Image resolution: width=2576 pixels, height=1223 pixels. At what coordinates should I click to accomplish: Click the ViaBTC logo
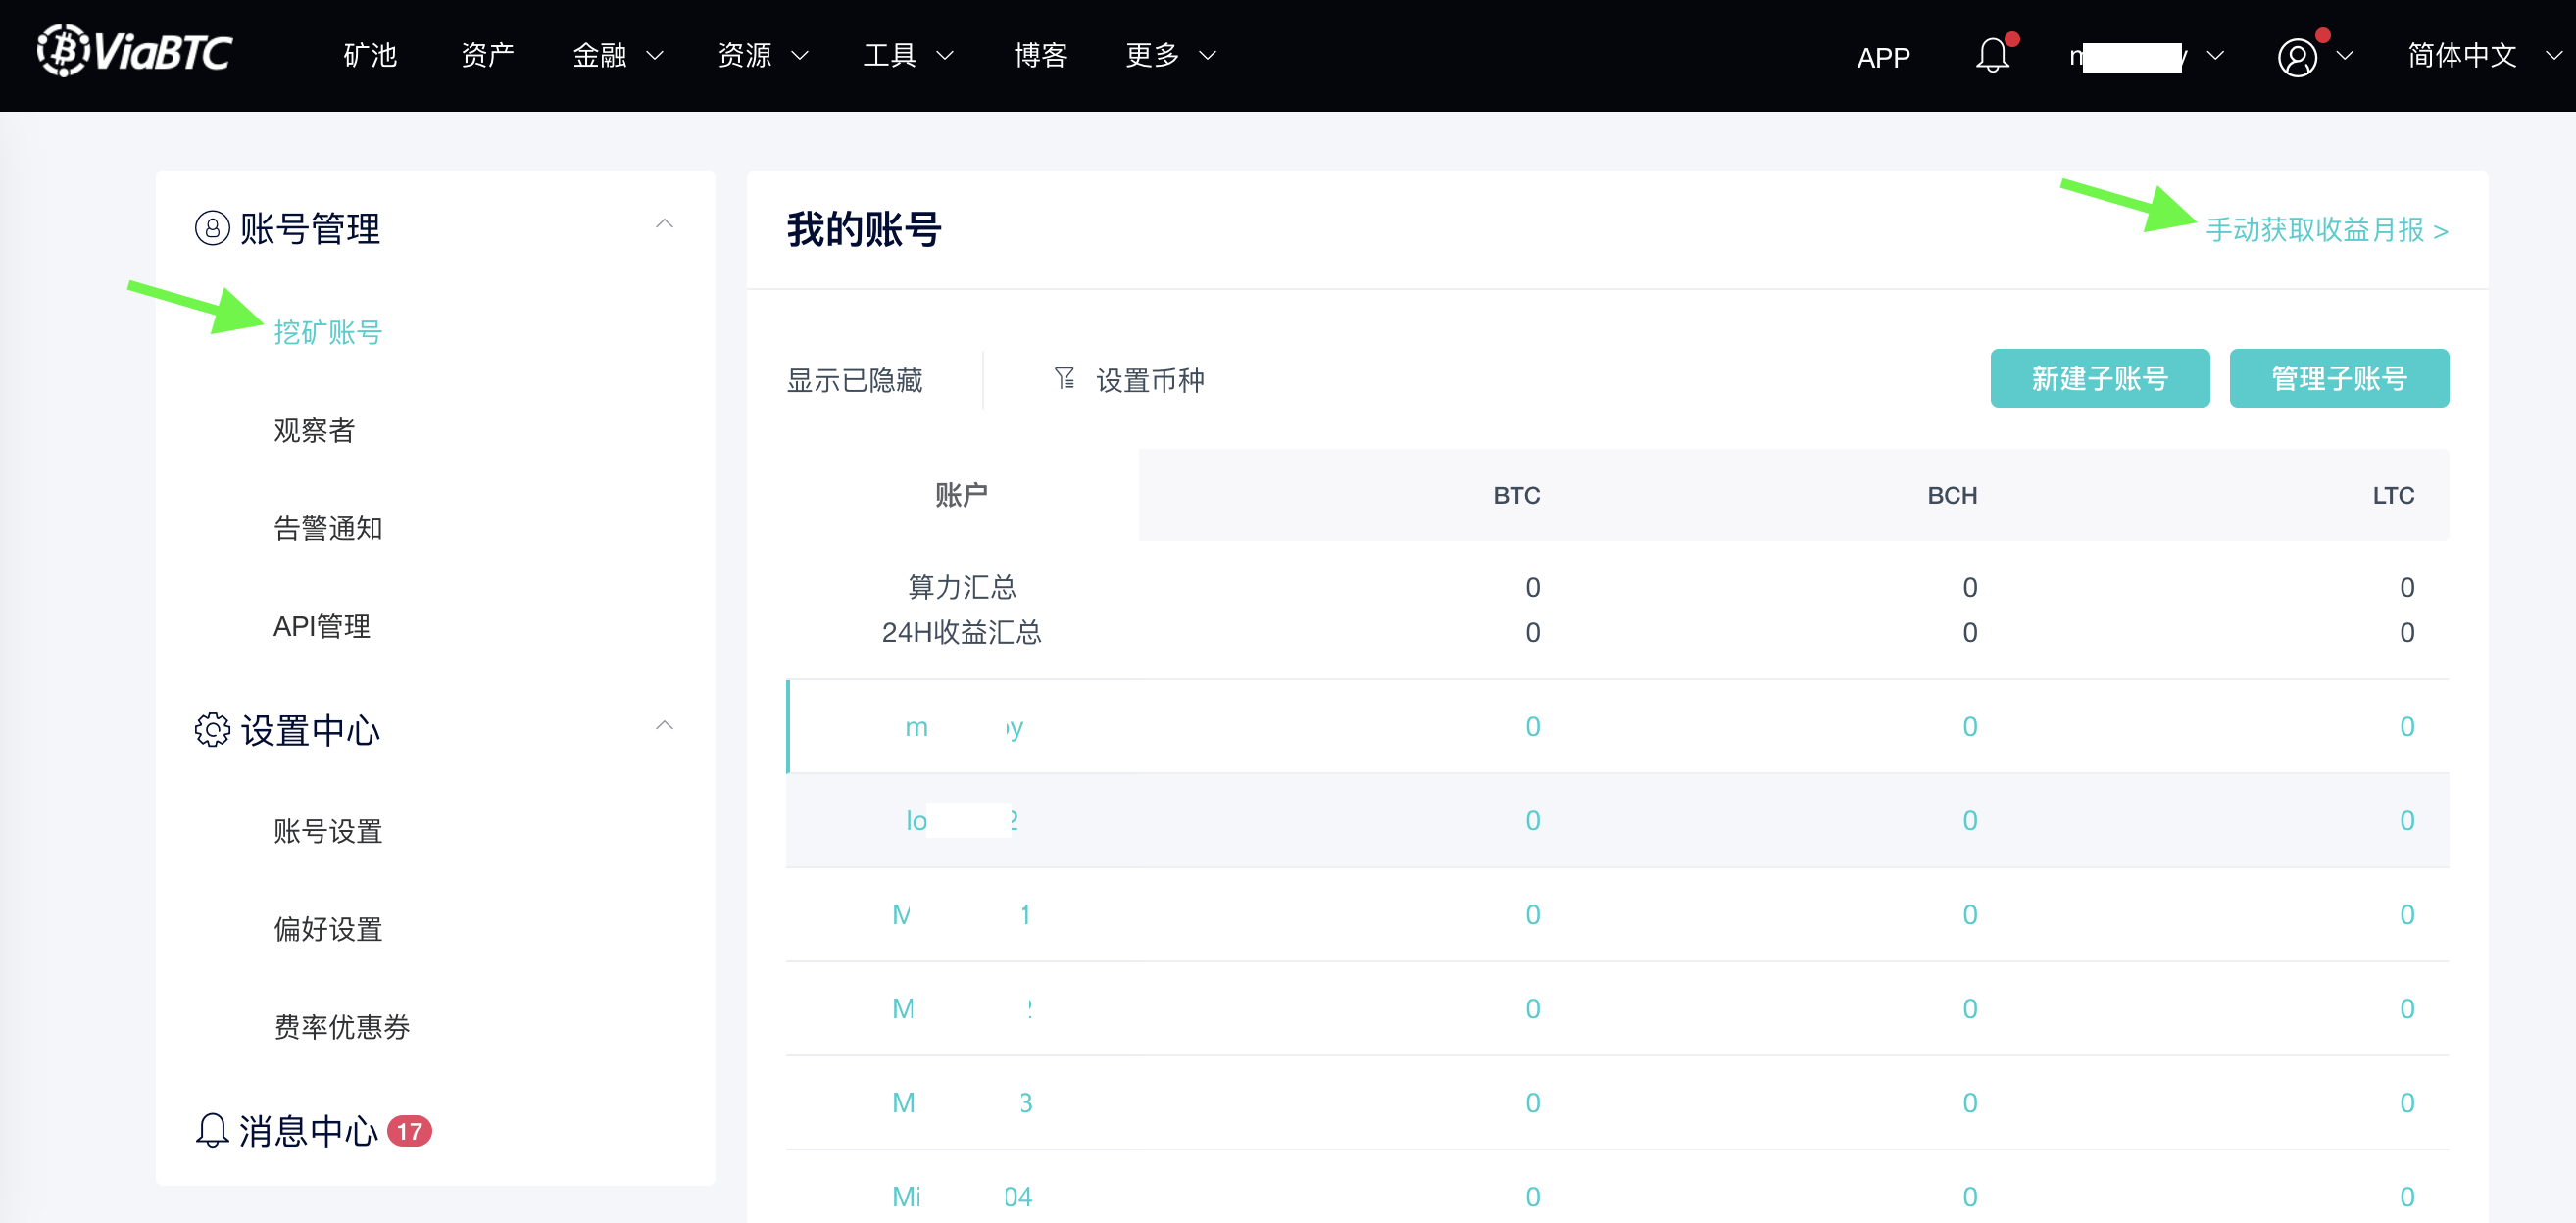pyautogui.click(x=134, y=51)
